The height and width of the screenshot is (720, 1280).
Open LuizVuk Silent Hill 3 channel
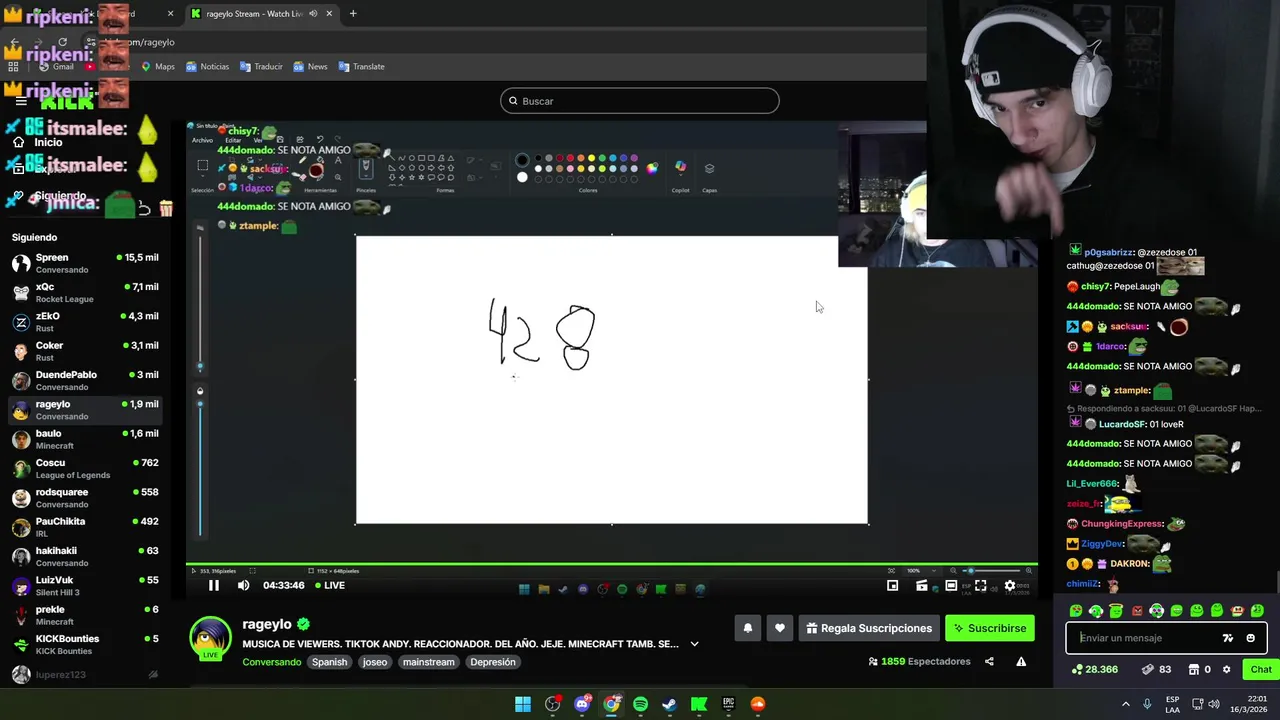tap(85, 586)
